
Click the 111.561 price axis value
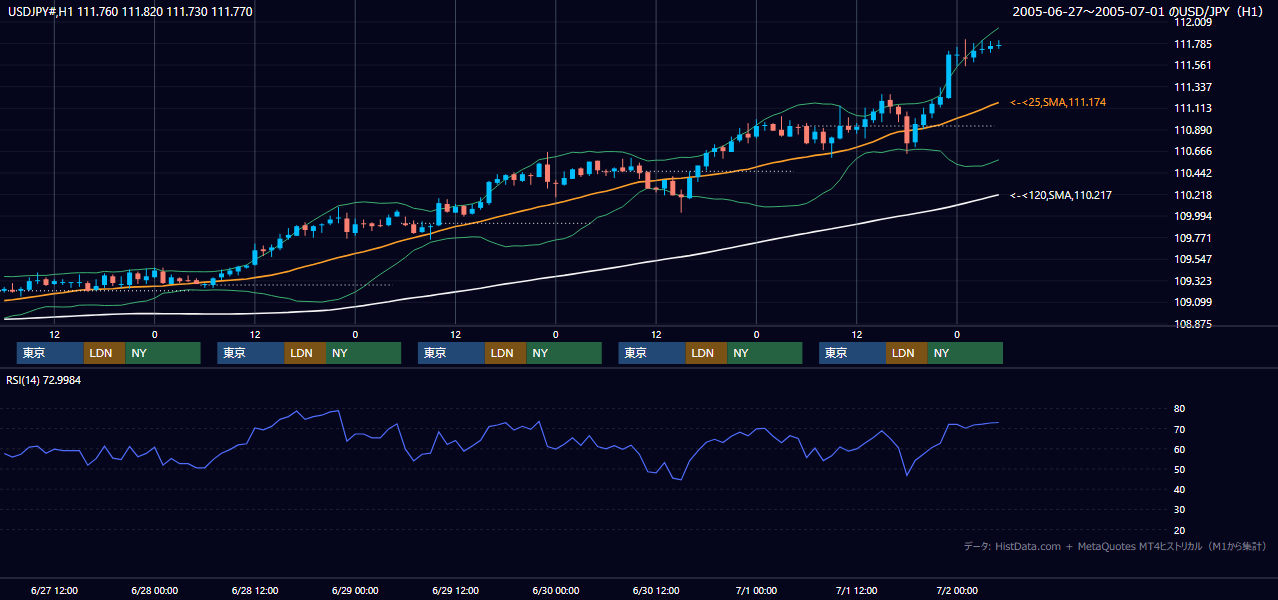pyautogui.click(x=1193, y=65)
